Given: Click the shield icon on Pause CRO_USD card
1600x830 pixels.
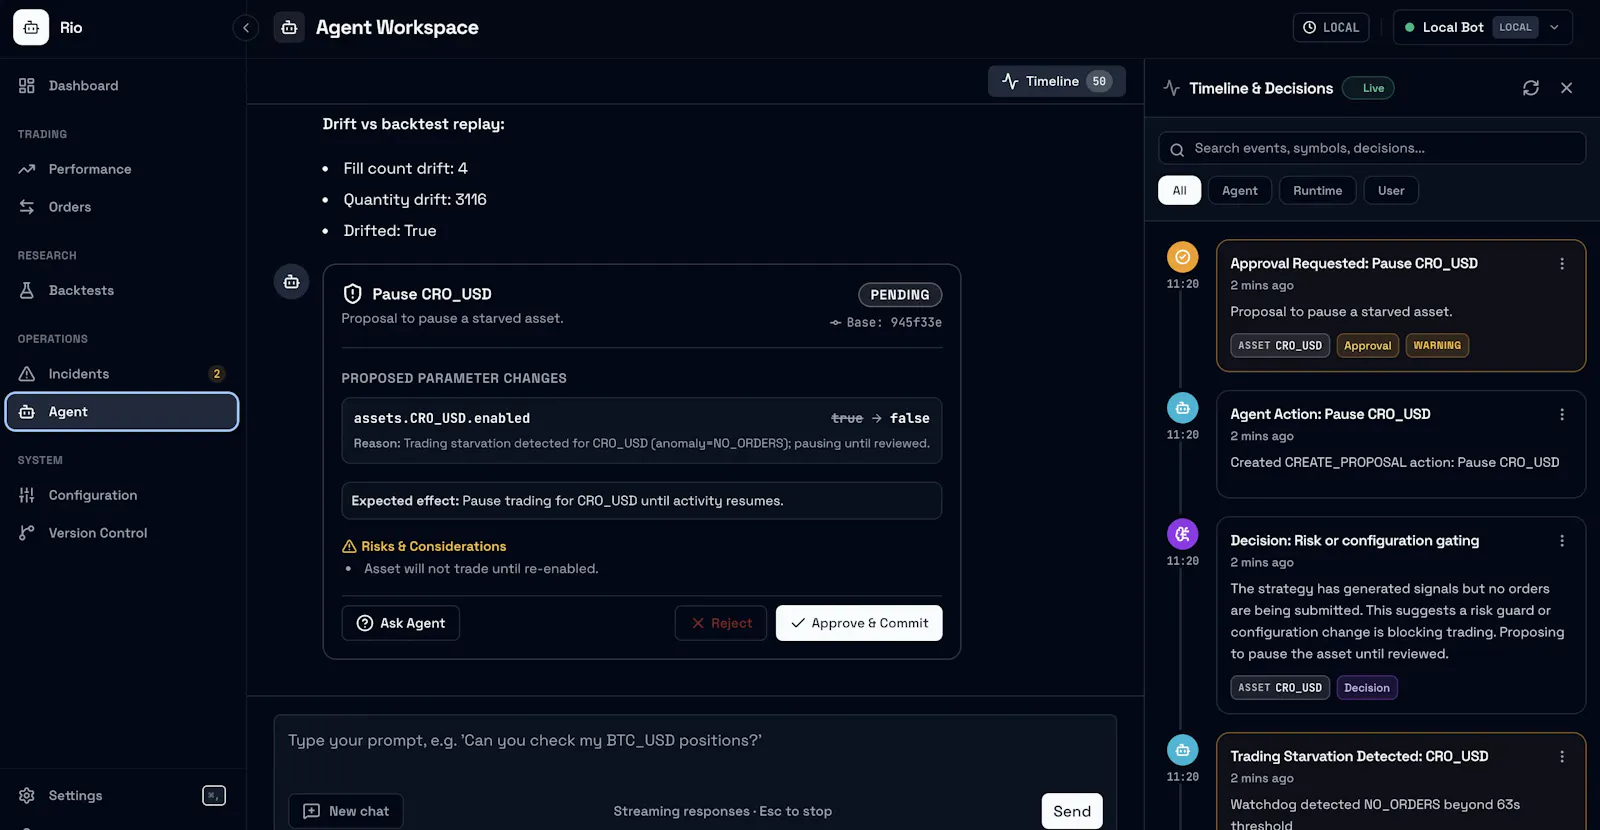Looking at the screenshot, I should [x=353, y=294].
